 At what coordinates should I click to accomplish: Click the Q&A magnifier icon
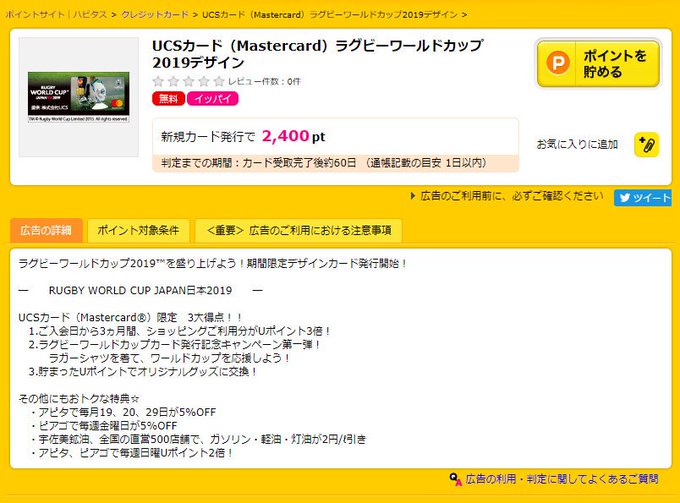click(x=455, y=479)
